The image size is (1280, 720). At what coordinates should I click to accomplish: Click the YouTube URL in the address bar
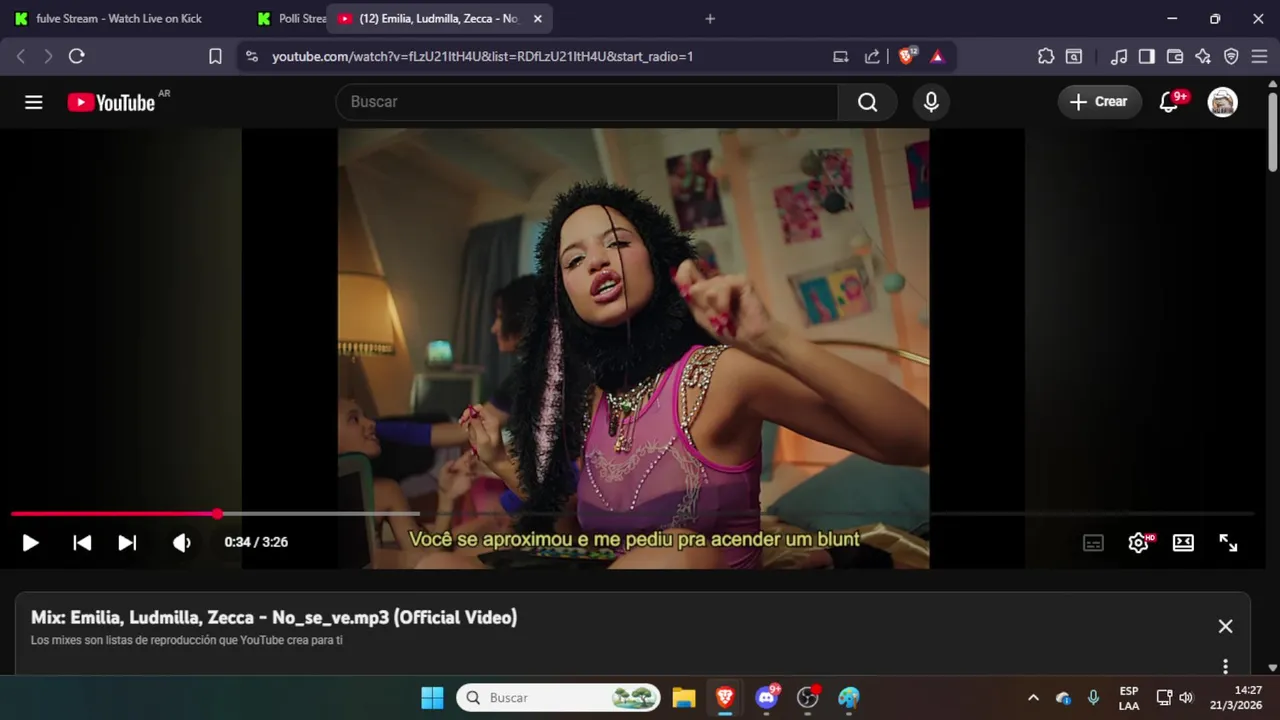(x=482, y=57)
